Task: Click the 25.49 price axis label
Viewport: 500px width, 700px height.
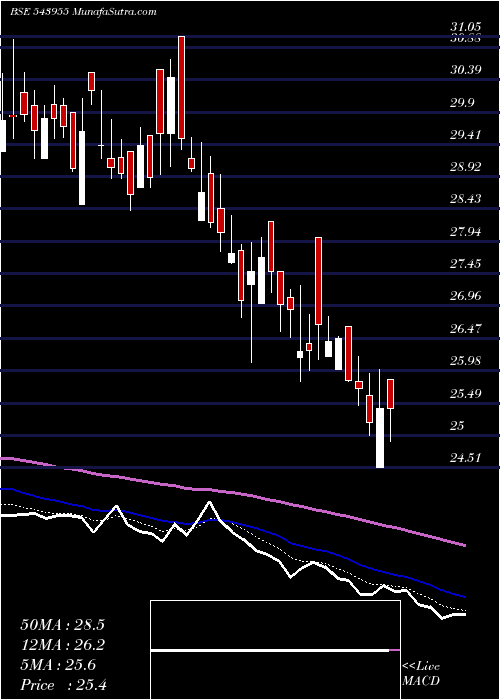Action: pos(465,394)
